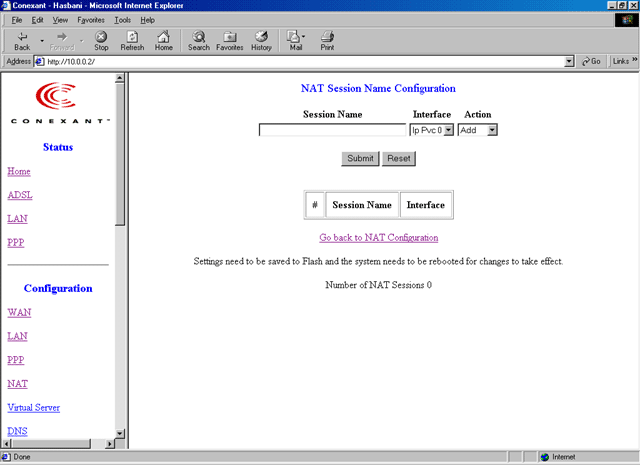
Task: Open the NAT configuration link
Action: 17,384
